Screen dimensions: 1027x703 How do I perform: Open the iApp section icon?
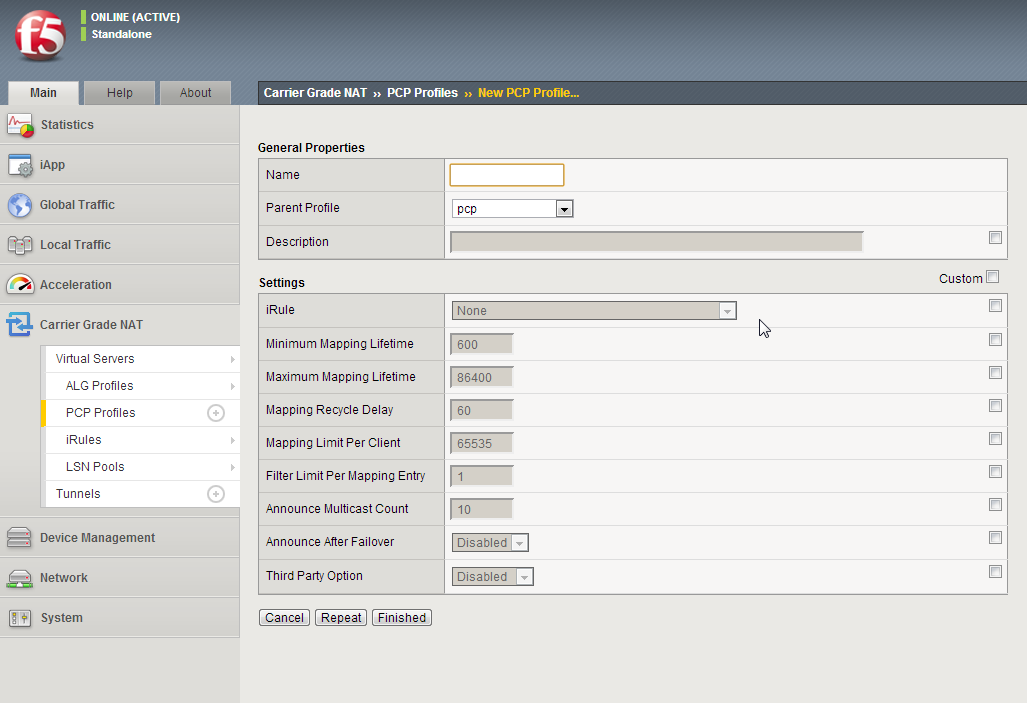coord(20,165)
